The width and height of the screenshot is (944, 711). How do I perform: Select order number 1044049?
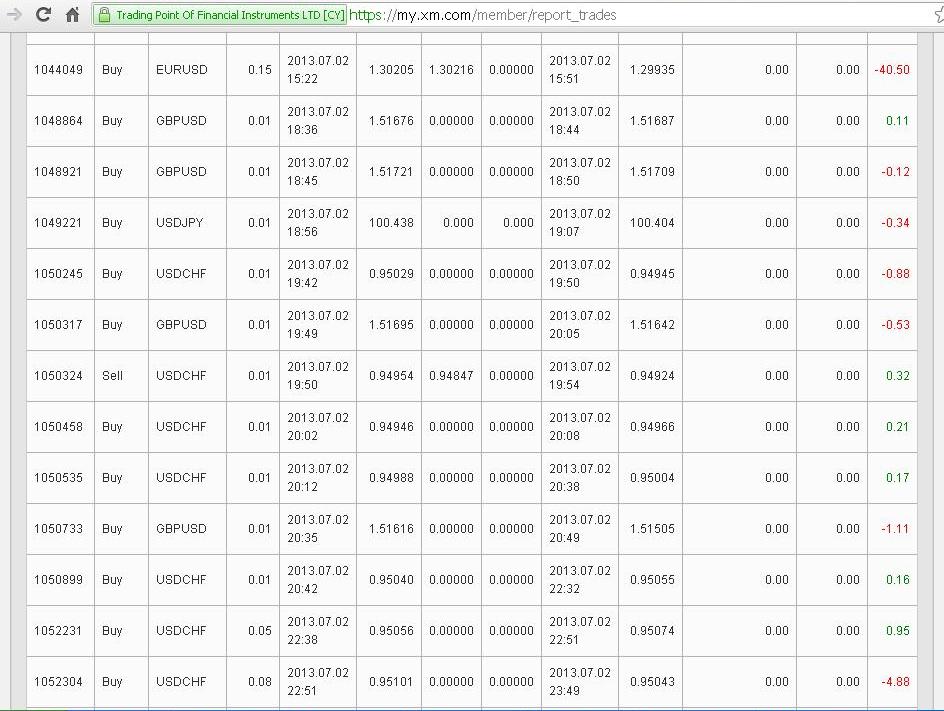coord(58,69)
